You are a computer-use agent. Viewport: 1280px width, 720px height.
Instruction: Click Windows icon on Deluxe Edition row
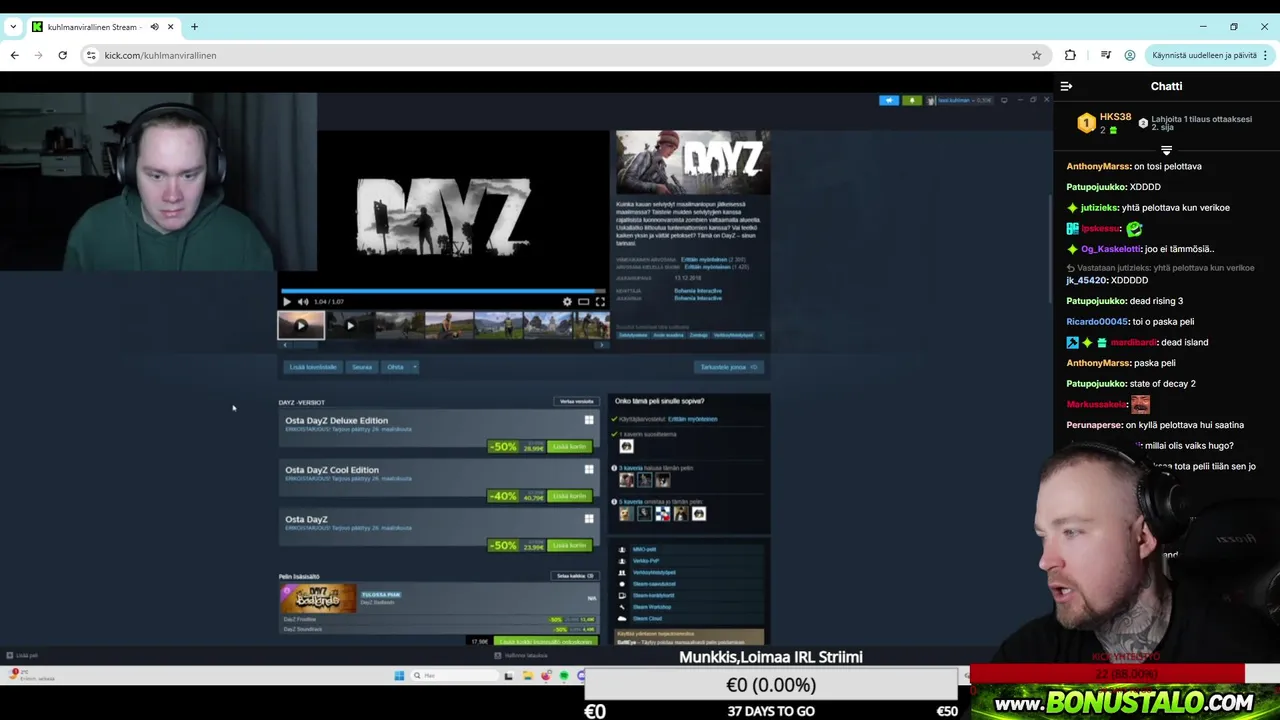coord(589,420)
